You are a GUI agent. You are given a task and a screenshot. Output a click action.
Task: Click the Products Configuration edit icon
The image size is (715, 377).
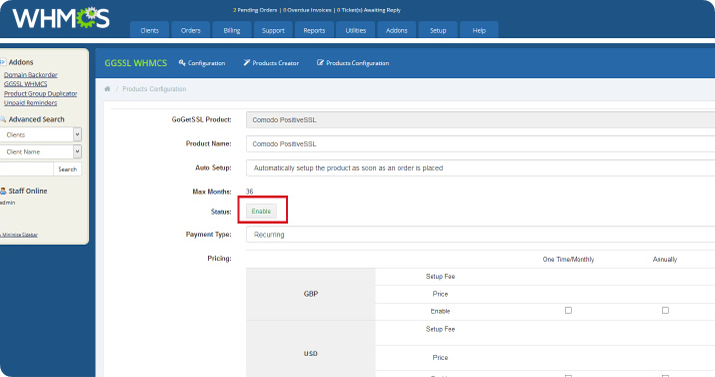321,62
